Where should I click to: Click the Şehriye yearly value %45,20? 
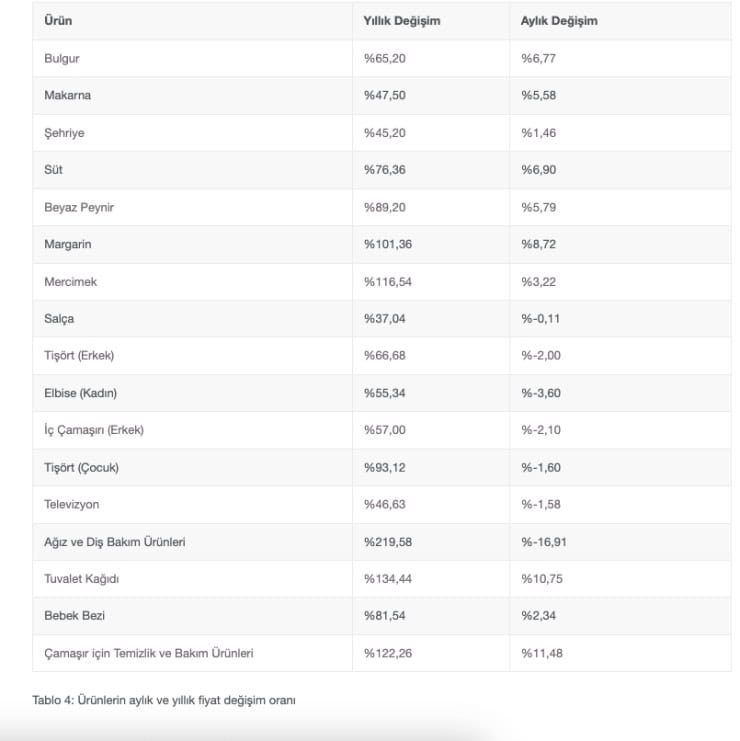coord(384,133)
